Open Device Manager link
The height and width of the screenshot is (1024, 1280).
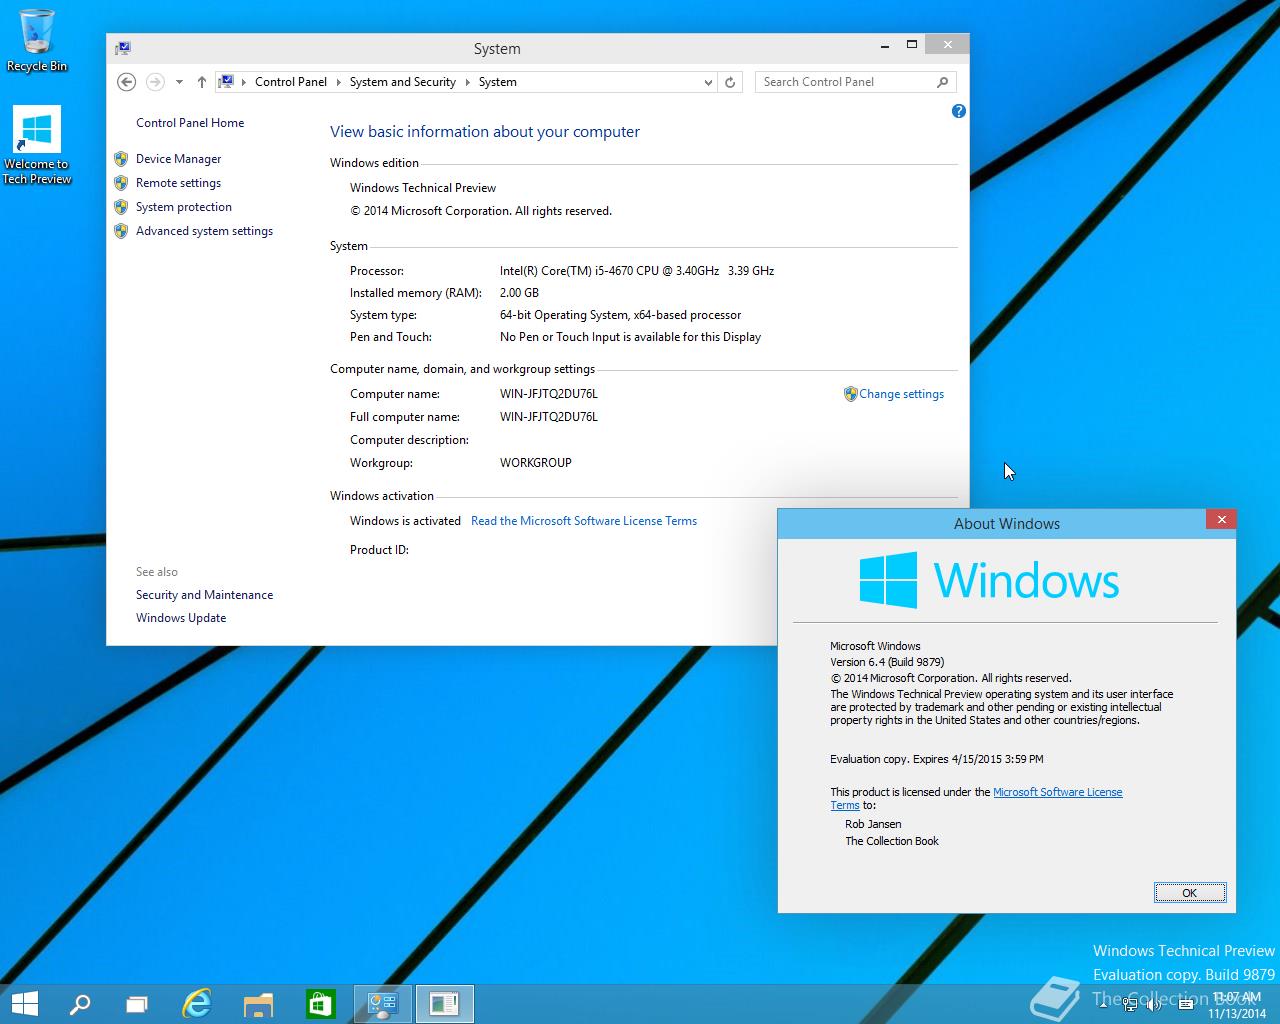click(x=179, y=159)
